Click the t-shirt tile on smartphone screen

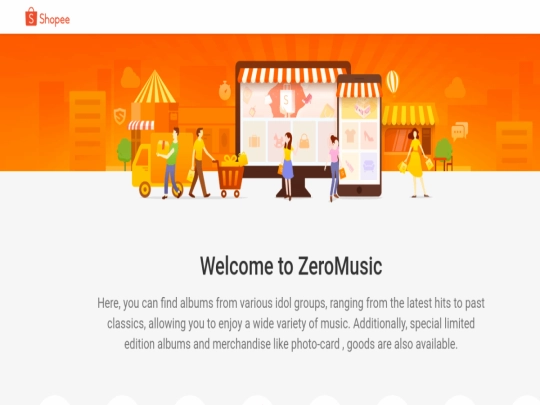pos(350,136)
